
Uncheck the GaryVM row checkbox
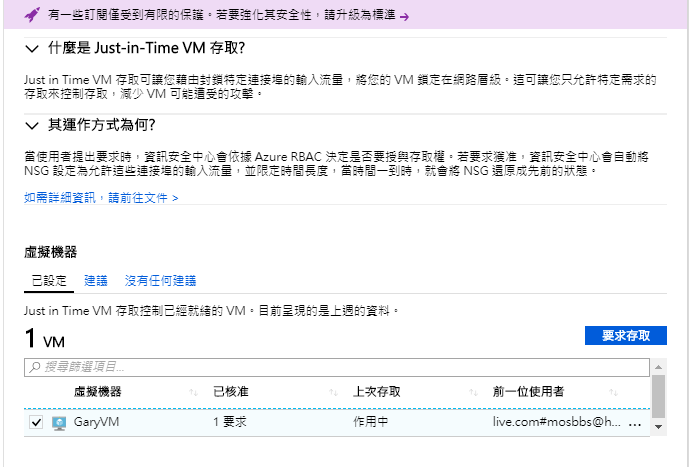tap(36, 423)
